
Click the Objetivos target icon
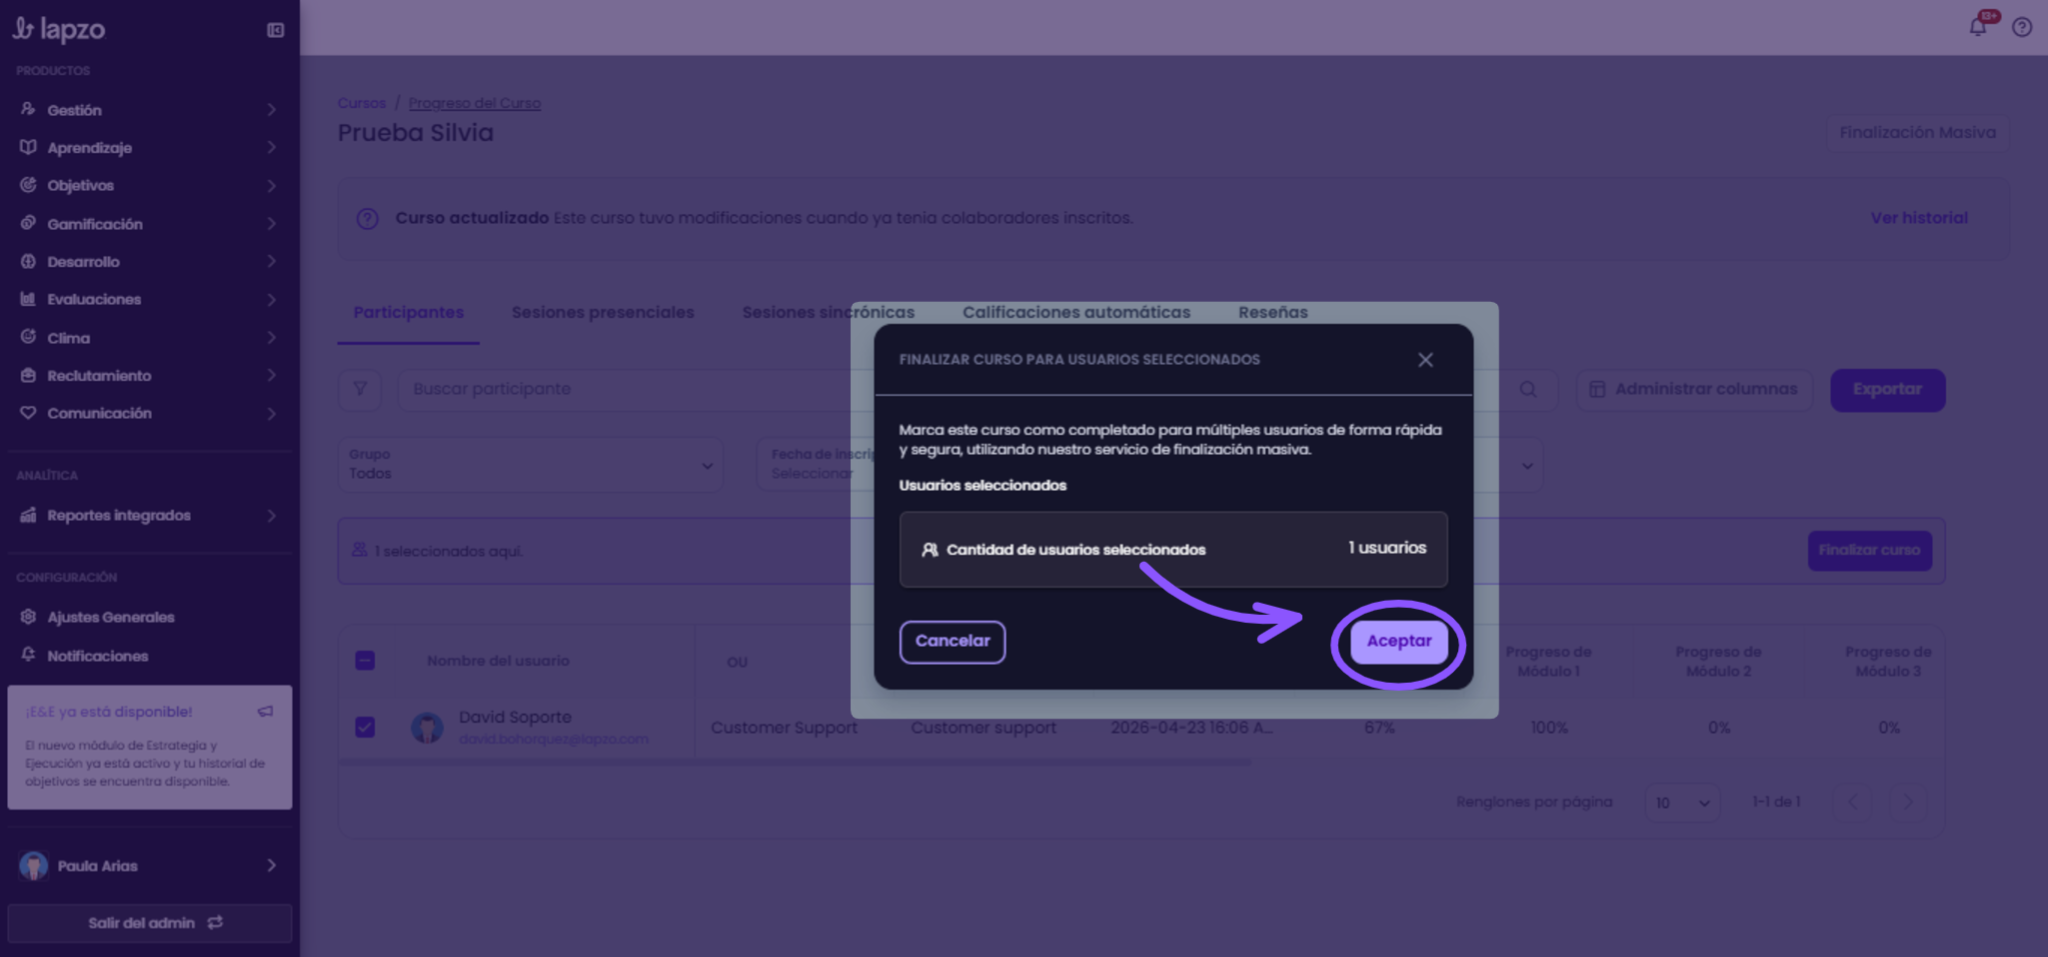28,185
